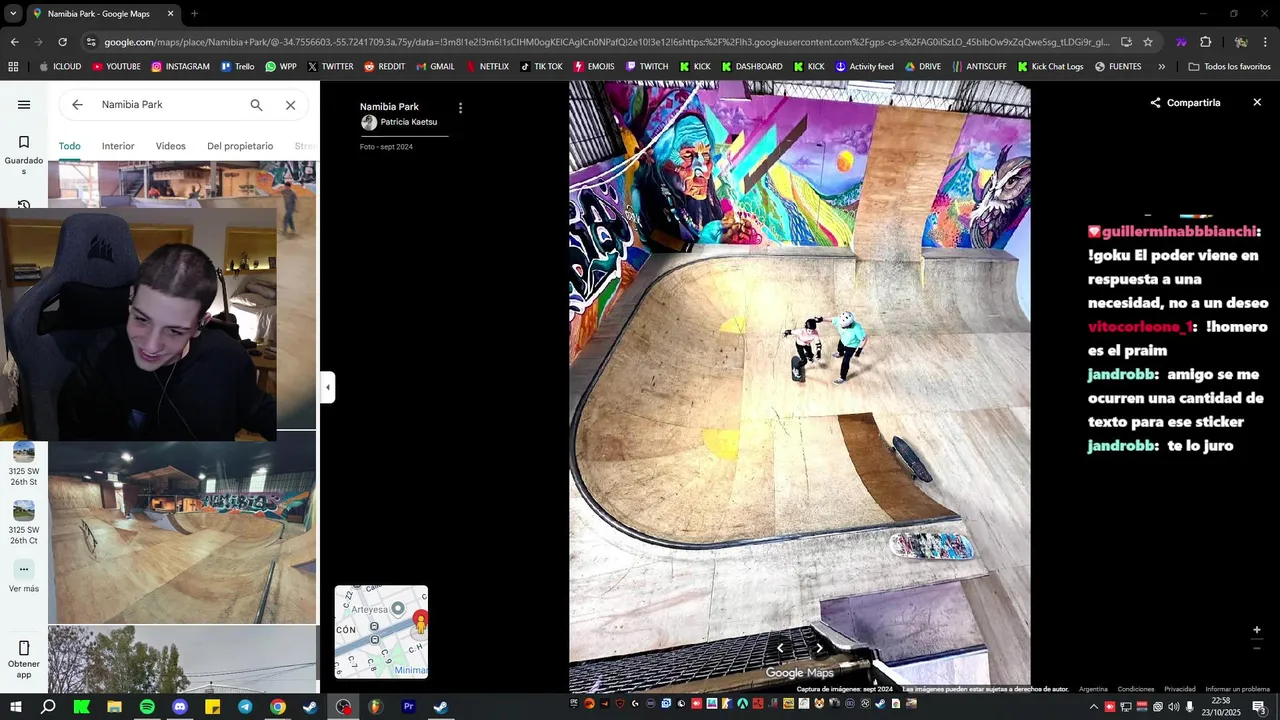The image size is (1280, 720).
Task: Open Condiciones link in footer
Action: (1136, 689)
